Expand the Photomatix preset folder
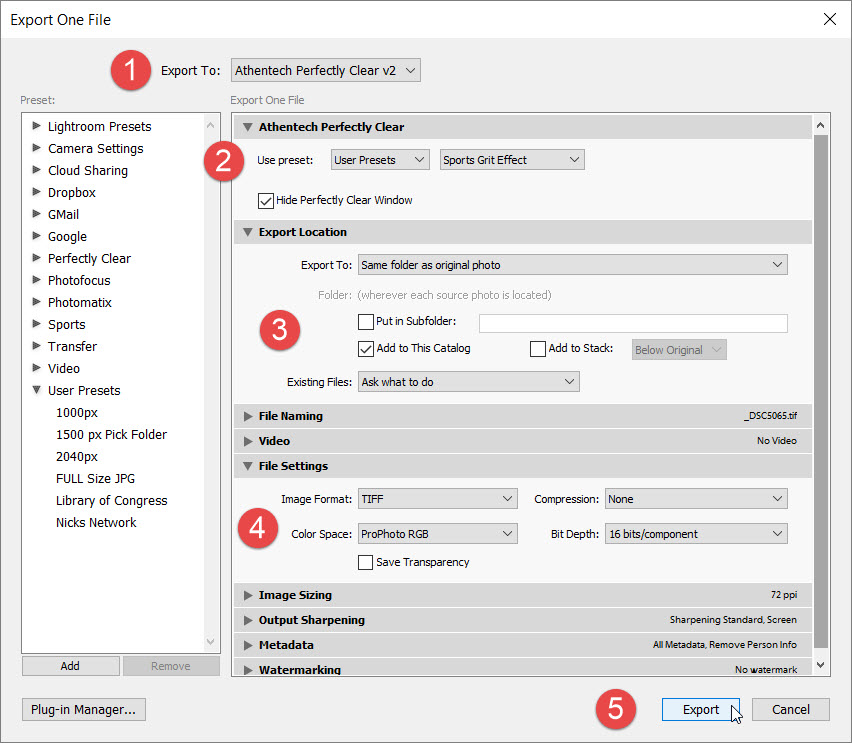Viewport: 852px width, 743px height. [36, 302]
